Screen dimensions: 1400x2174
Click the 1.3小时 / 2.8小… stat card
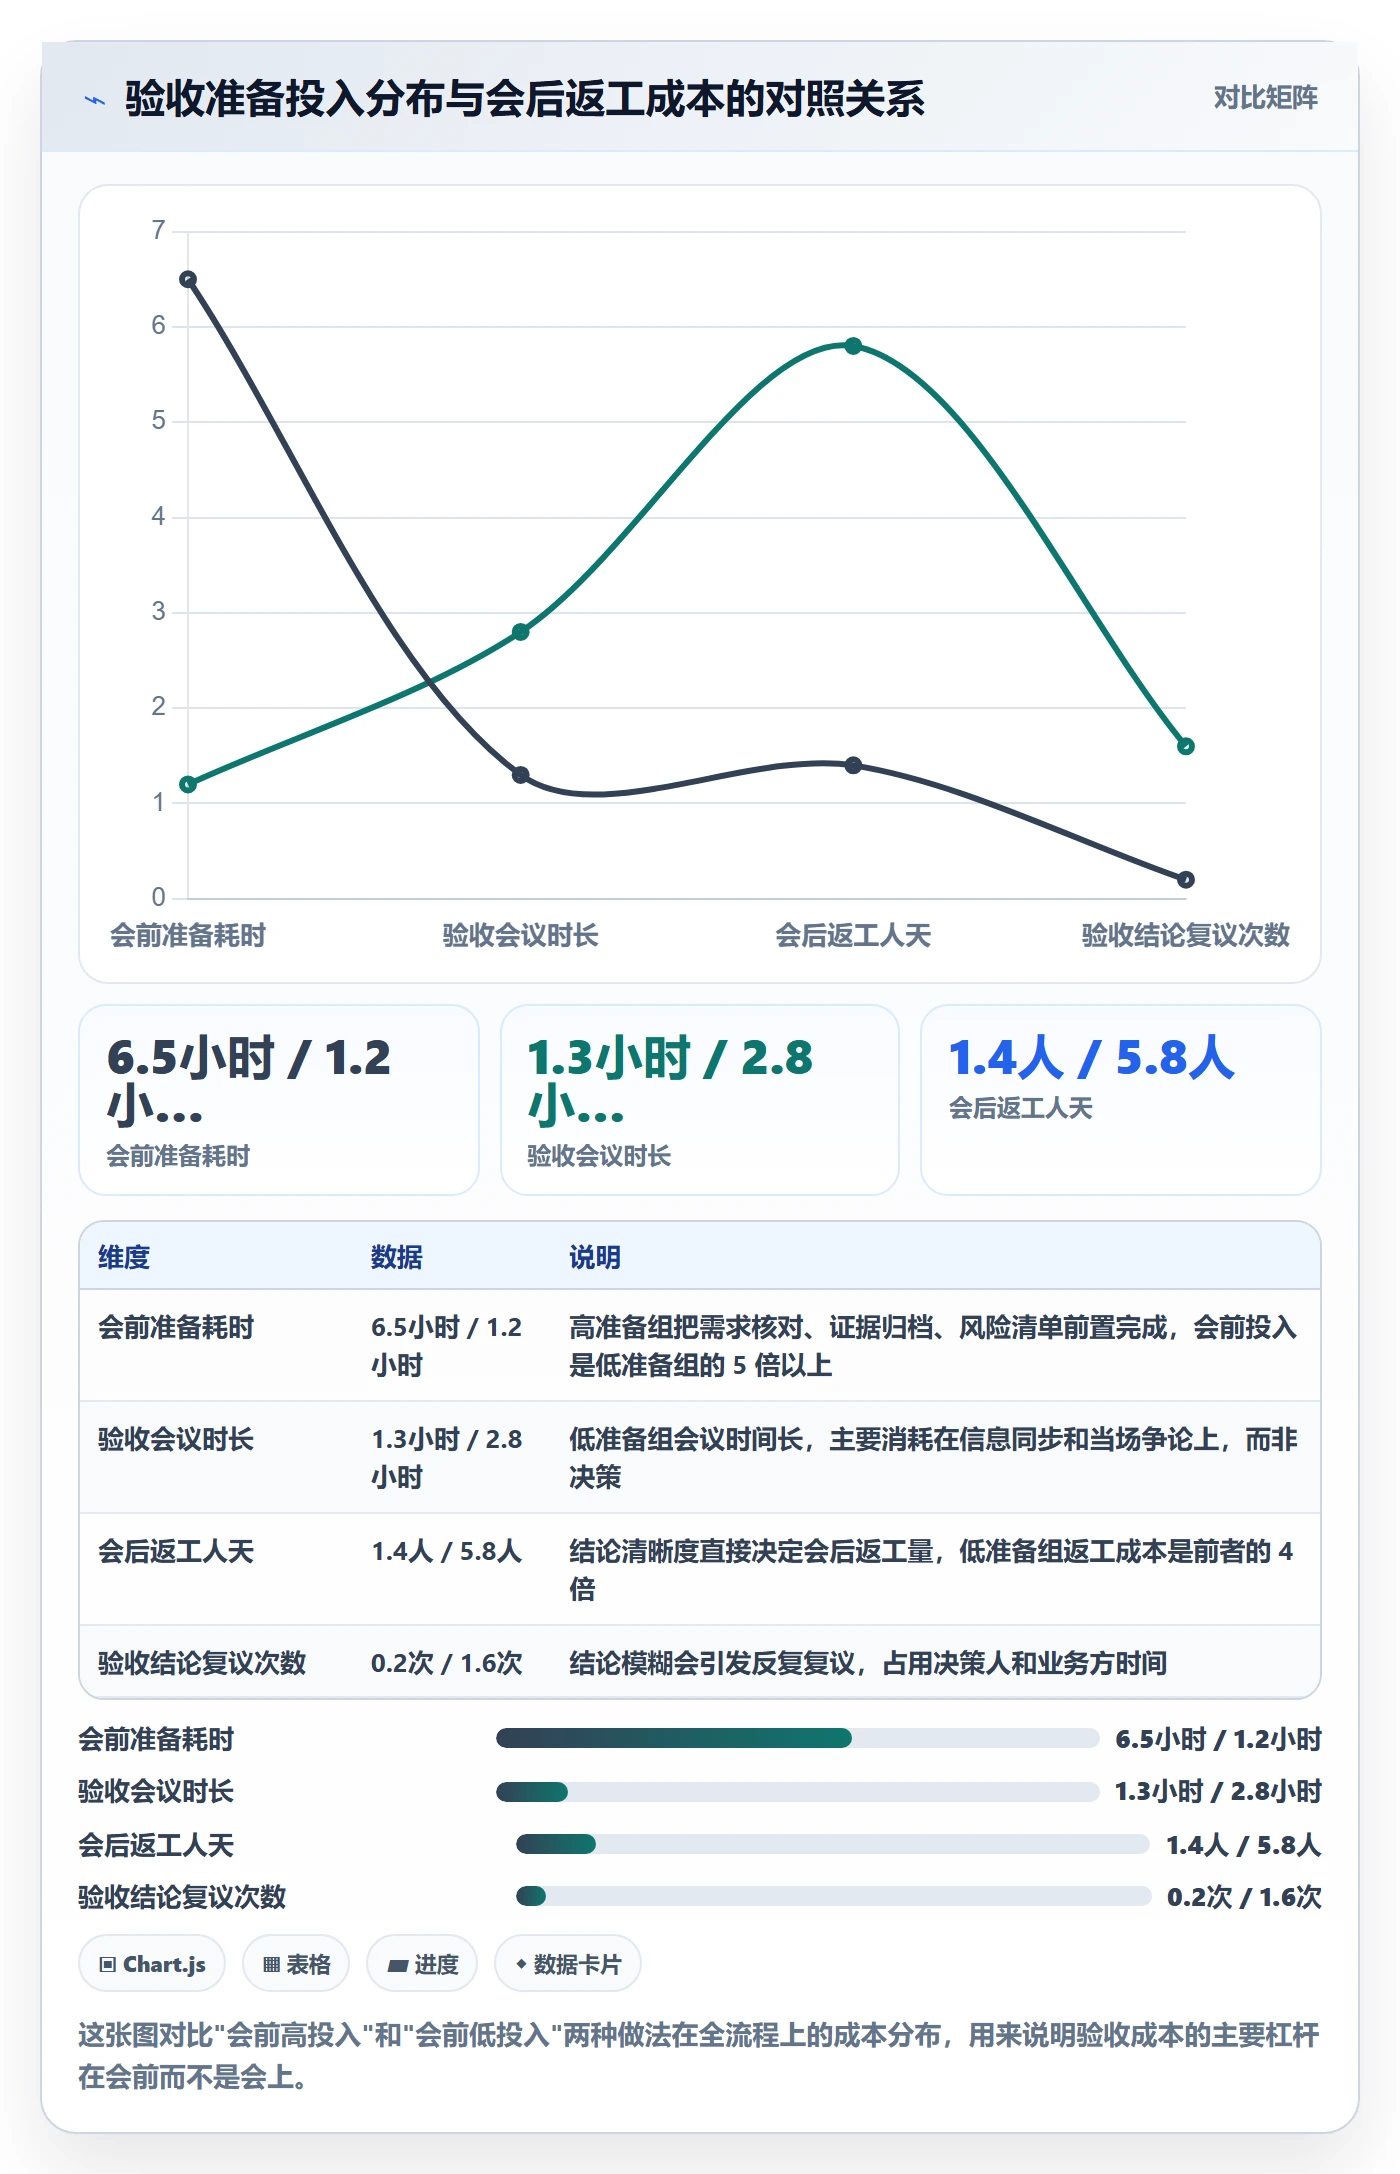700,1100
